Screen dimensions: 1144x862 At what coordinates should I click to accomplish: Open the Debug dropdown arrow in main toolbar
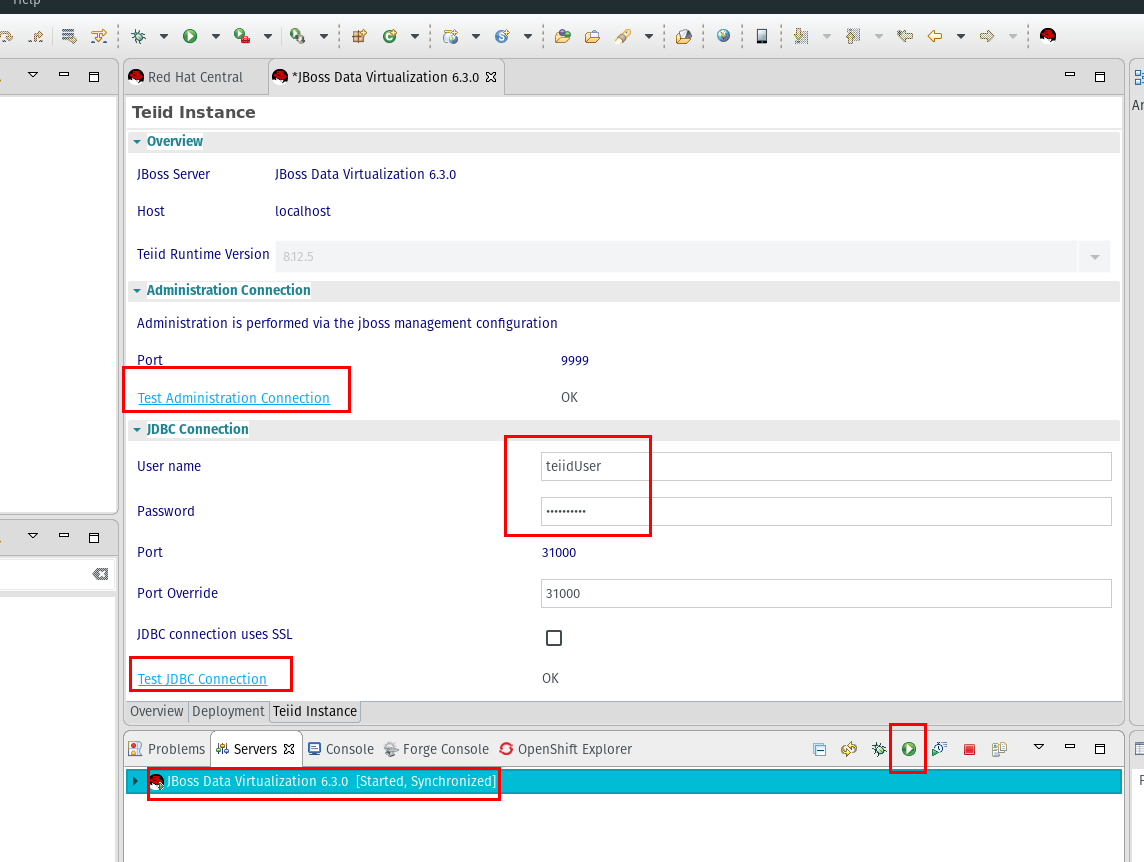(x=163, y=36)
